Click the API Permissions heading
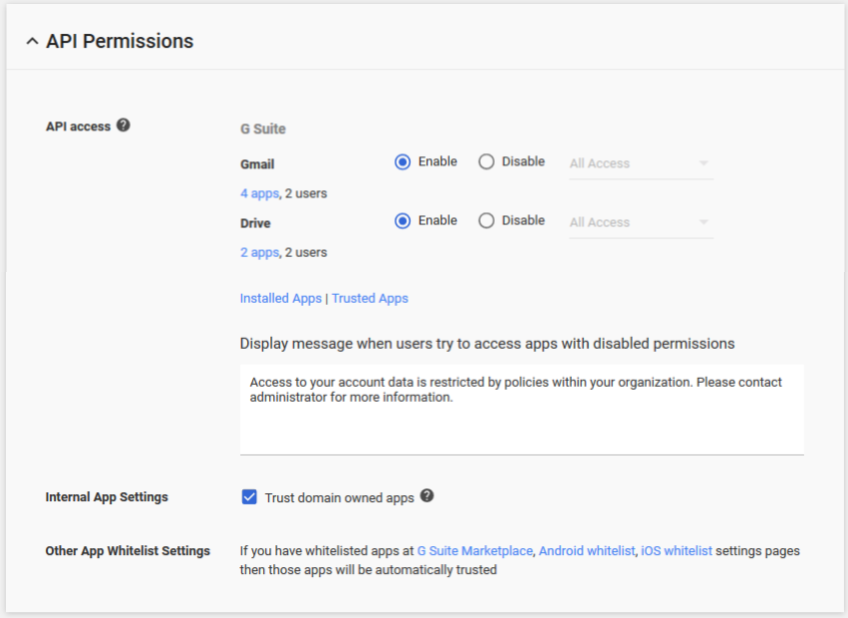 pos(120,41)
